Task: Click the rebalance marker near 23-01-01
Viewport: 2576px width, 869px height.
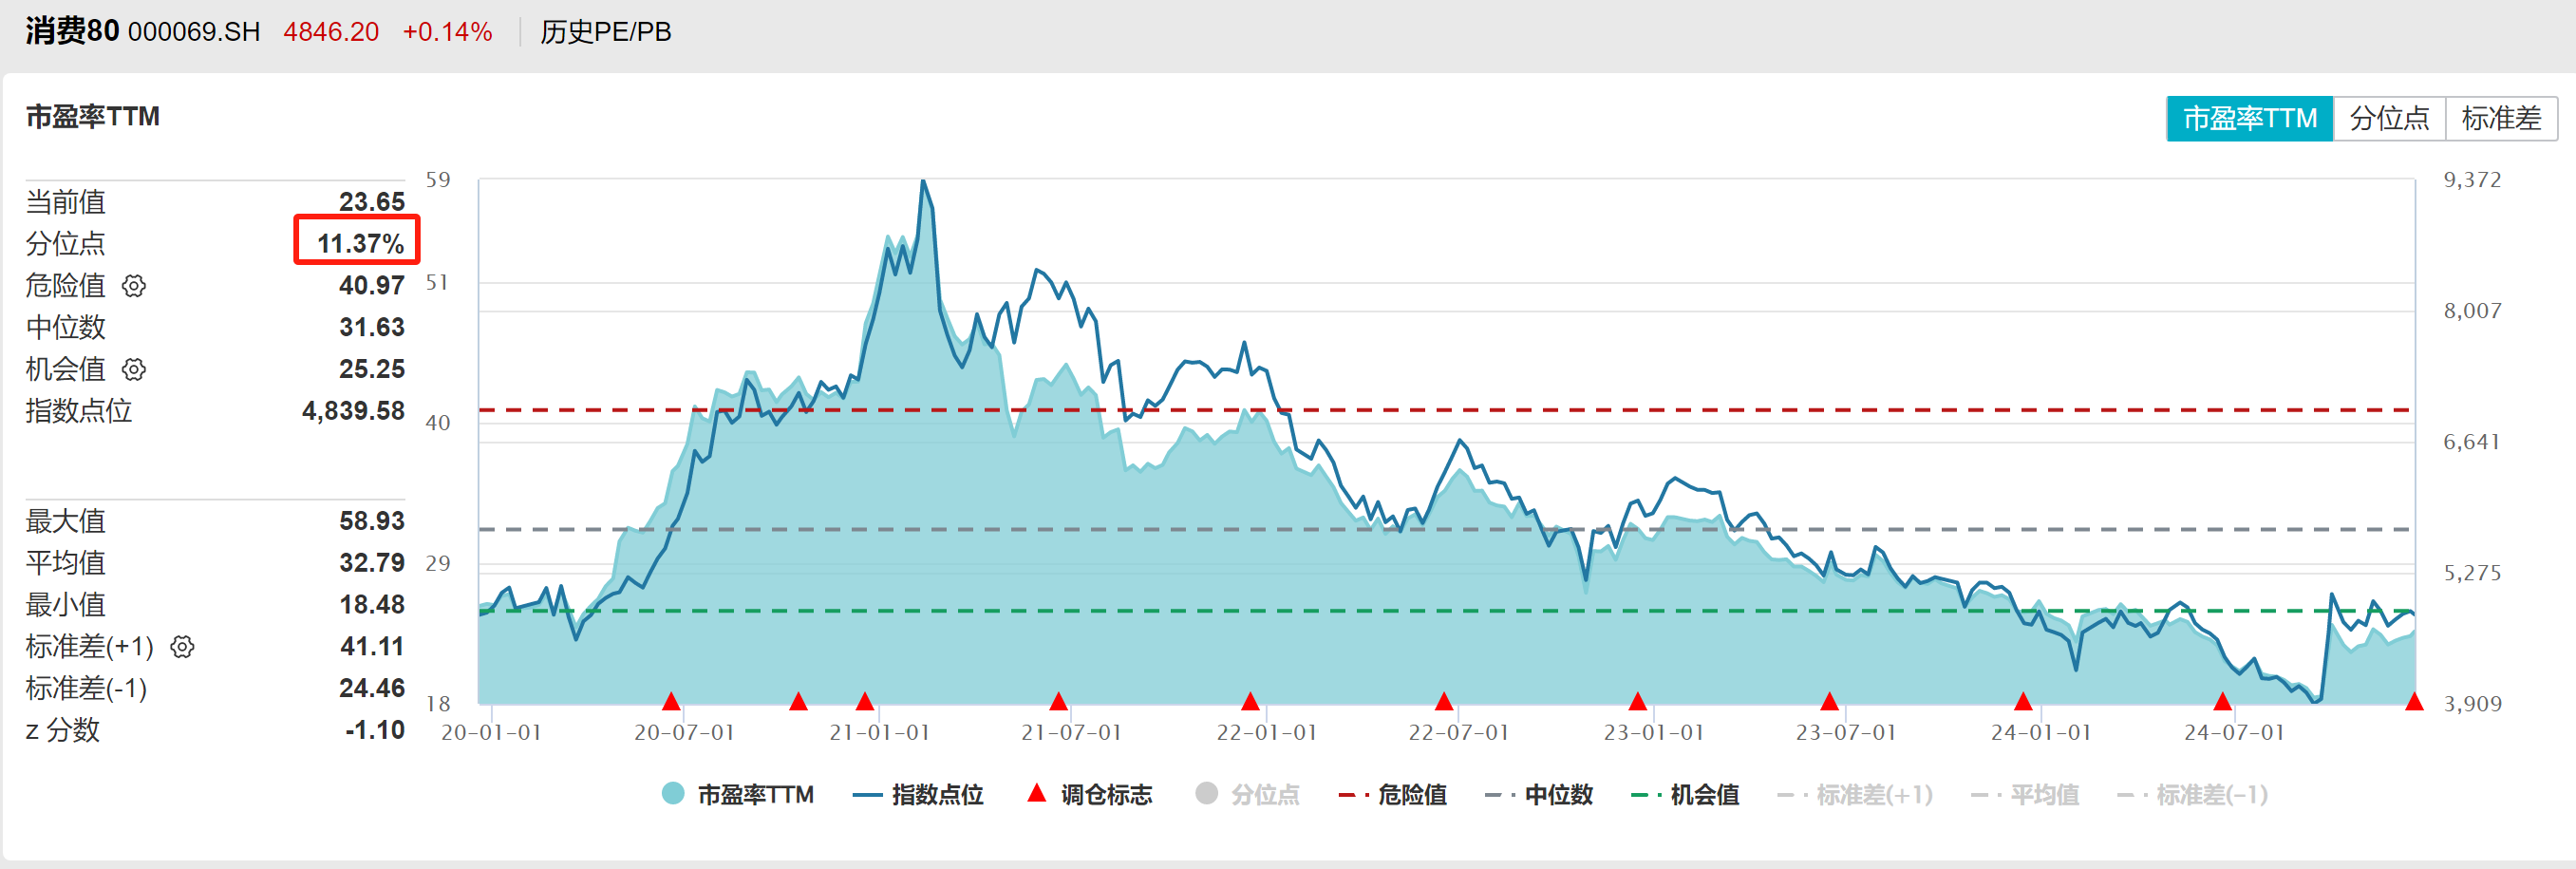Action: click(1637, 701)
